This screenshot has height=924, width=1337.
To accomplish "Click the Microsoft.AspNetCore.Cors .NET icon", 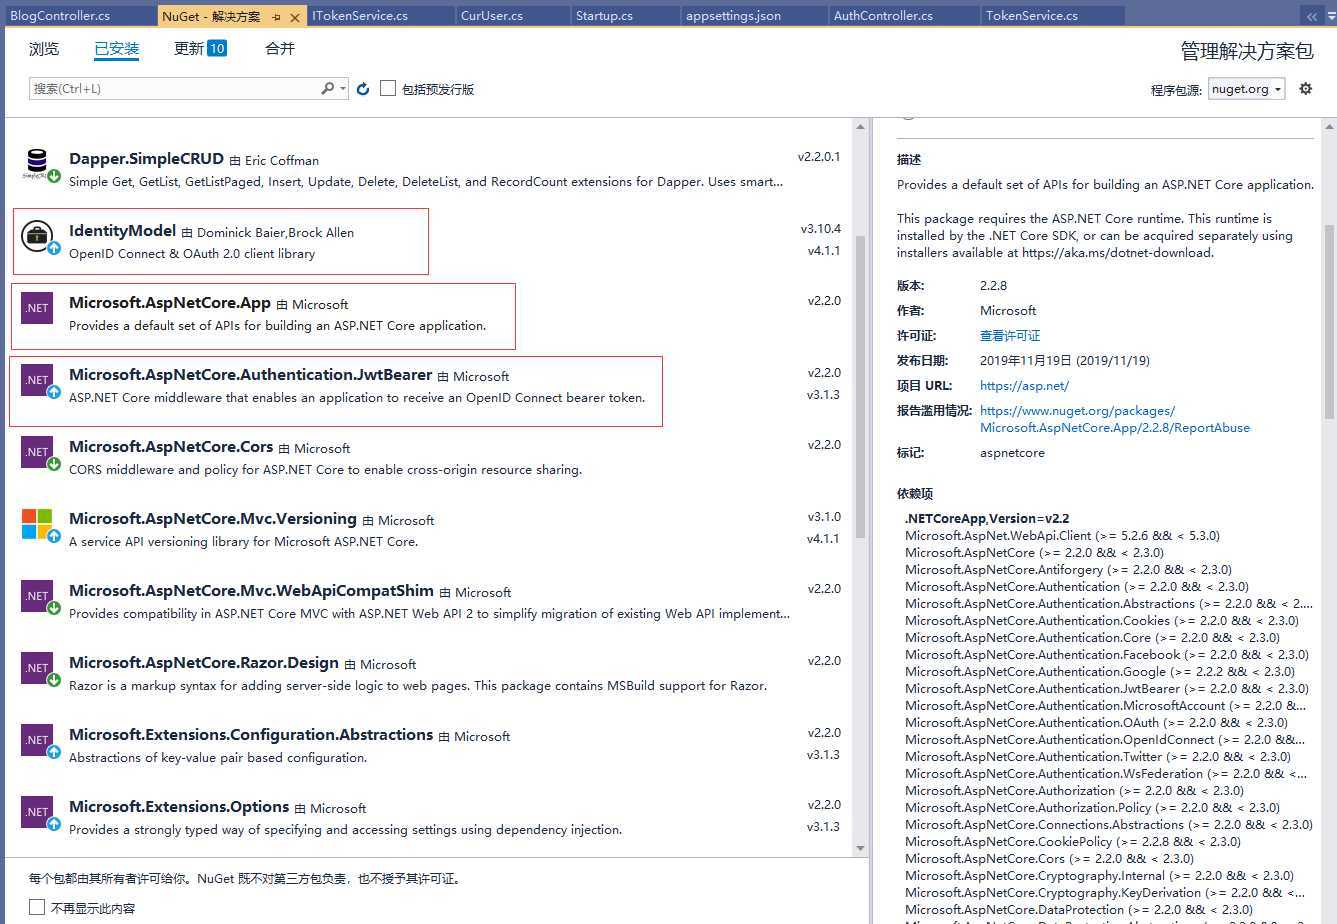I will (37, 452).
